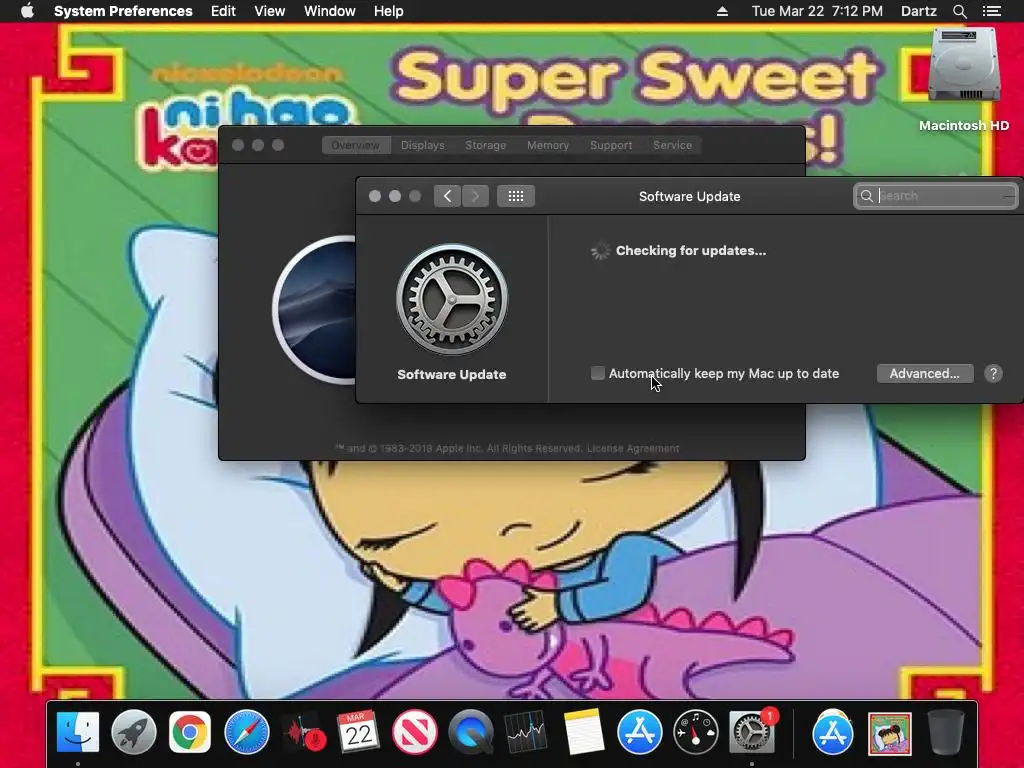Click System Preferences Dock icon with badge
Screen dimensions: 1024x768
752,732
